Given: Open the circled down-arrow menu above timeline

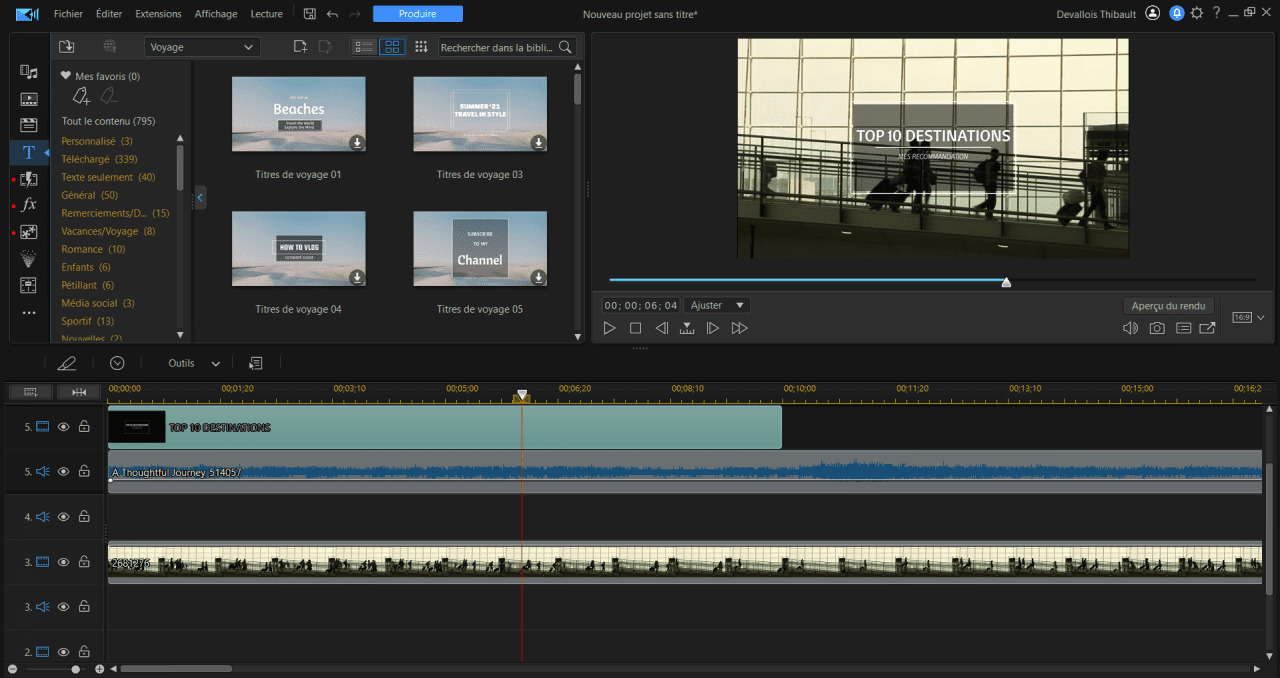Looking at the screenshot, I should [117, 363].
